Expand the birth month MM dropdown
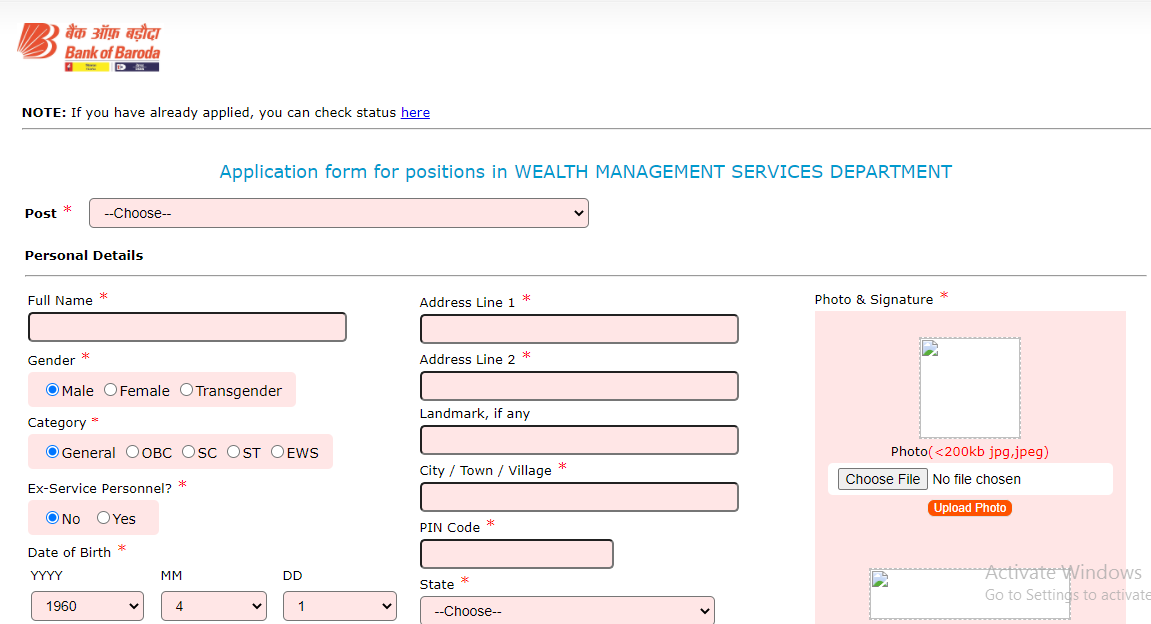 (213, 606)
